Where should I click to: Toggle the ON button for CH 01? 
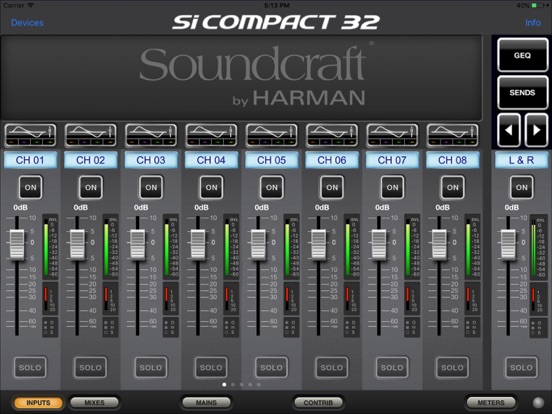30,187
